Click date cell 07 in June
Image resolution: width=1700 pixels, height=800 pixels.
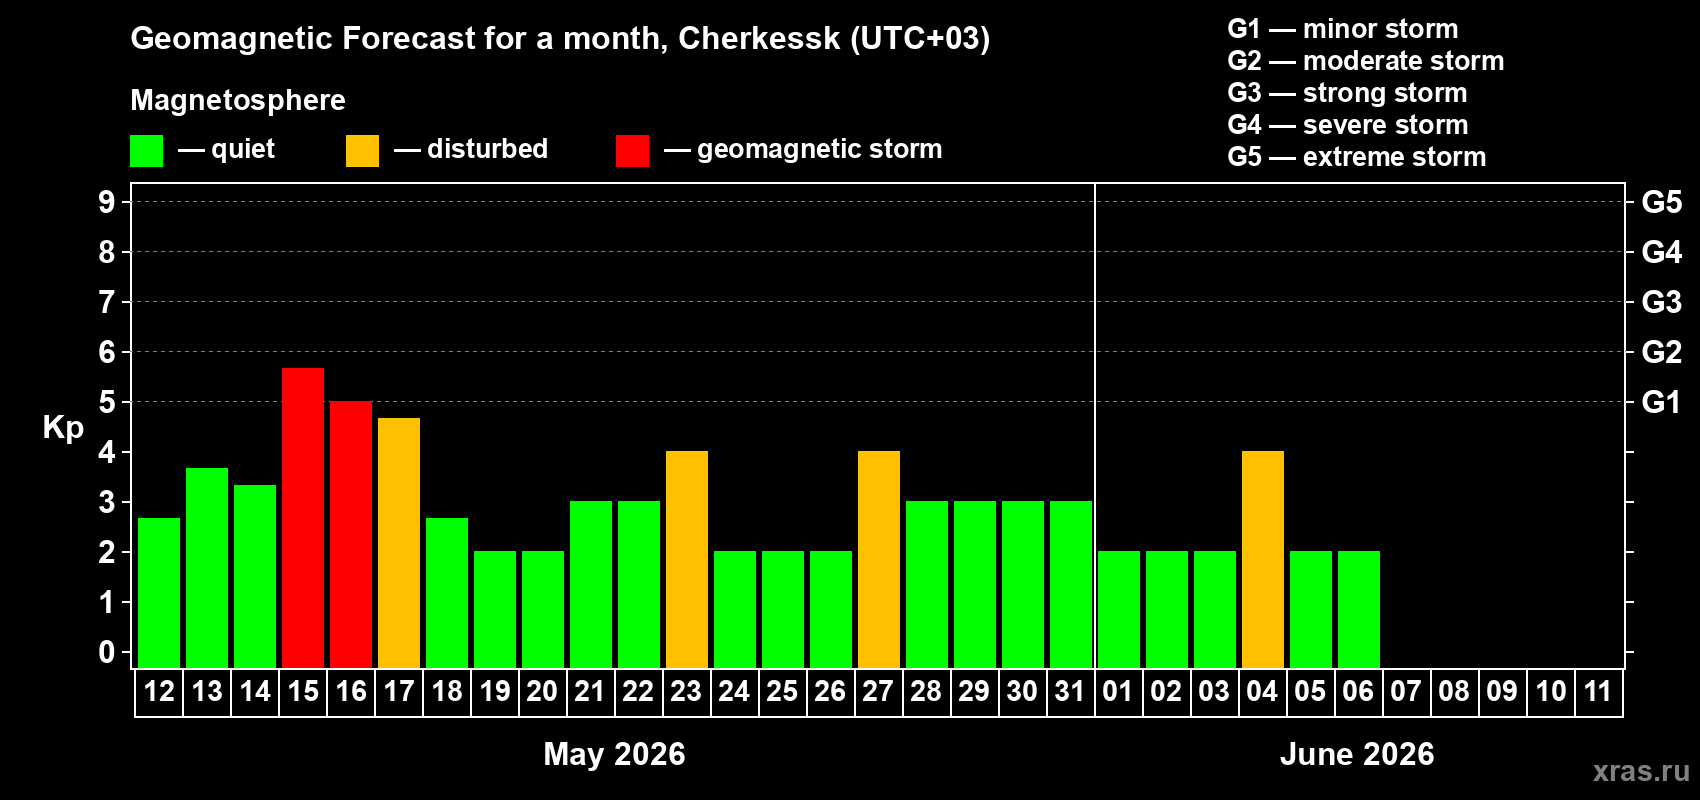coord(1407,692)
